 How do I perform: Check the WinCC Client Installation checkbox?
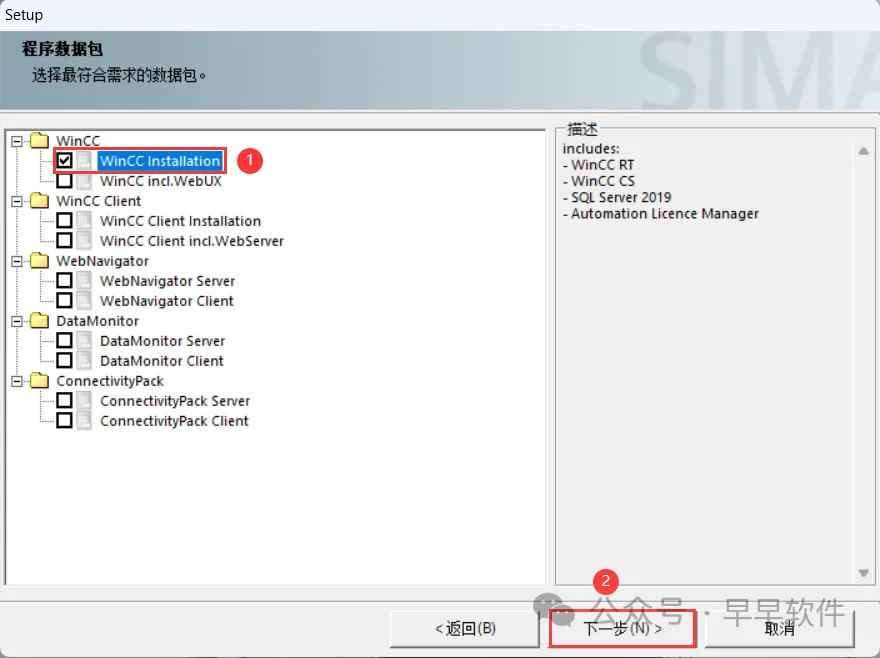(x=65, y=221)
